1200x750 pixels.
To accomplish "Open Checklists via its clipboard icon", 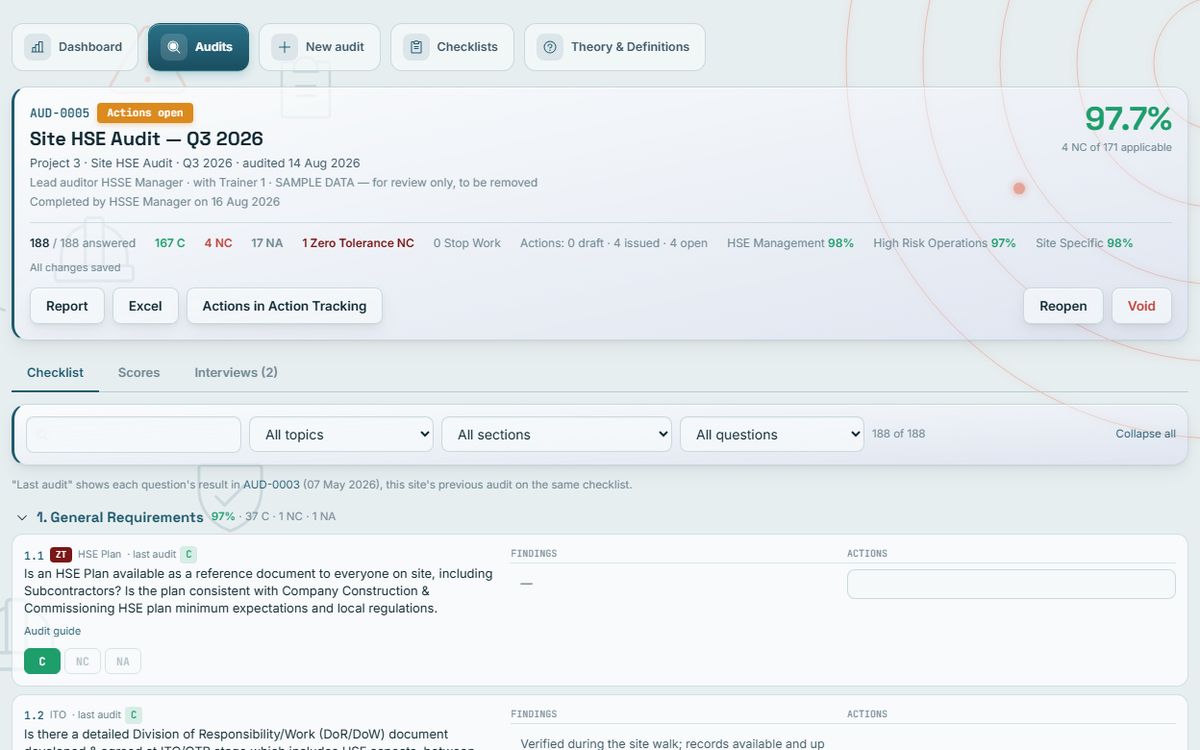I will click(x=416, y=47).
